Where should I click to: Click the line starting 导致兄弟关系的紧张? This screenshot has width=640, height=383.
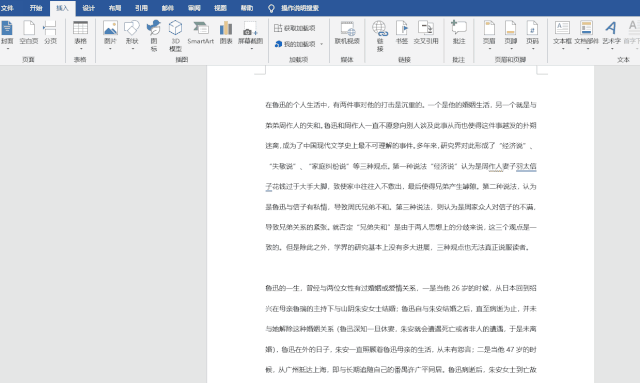[401, 227]
